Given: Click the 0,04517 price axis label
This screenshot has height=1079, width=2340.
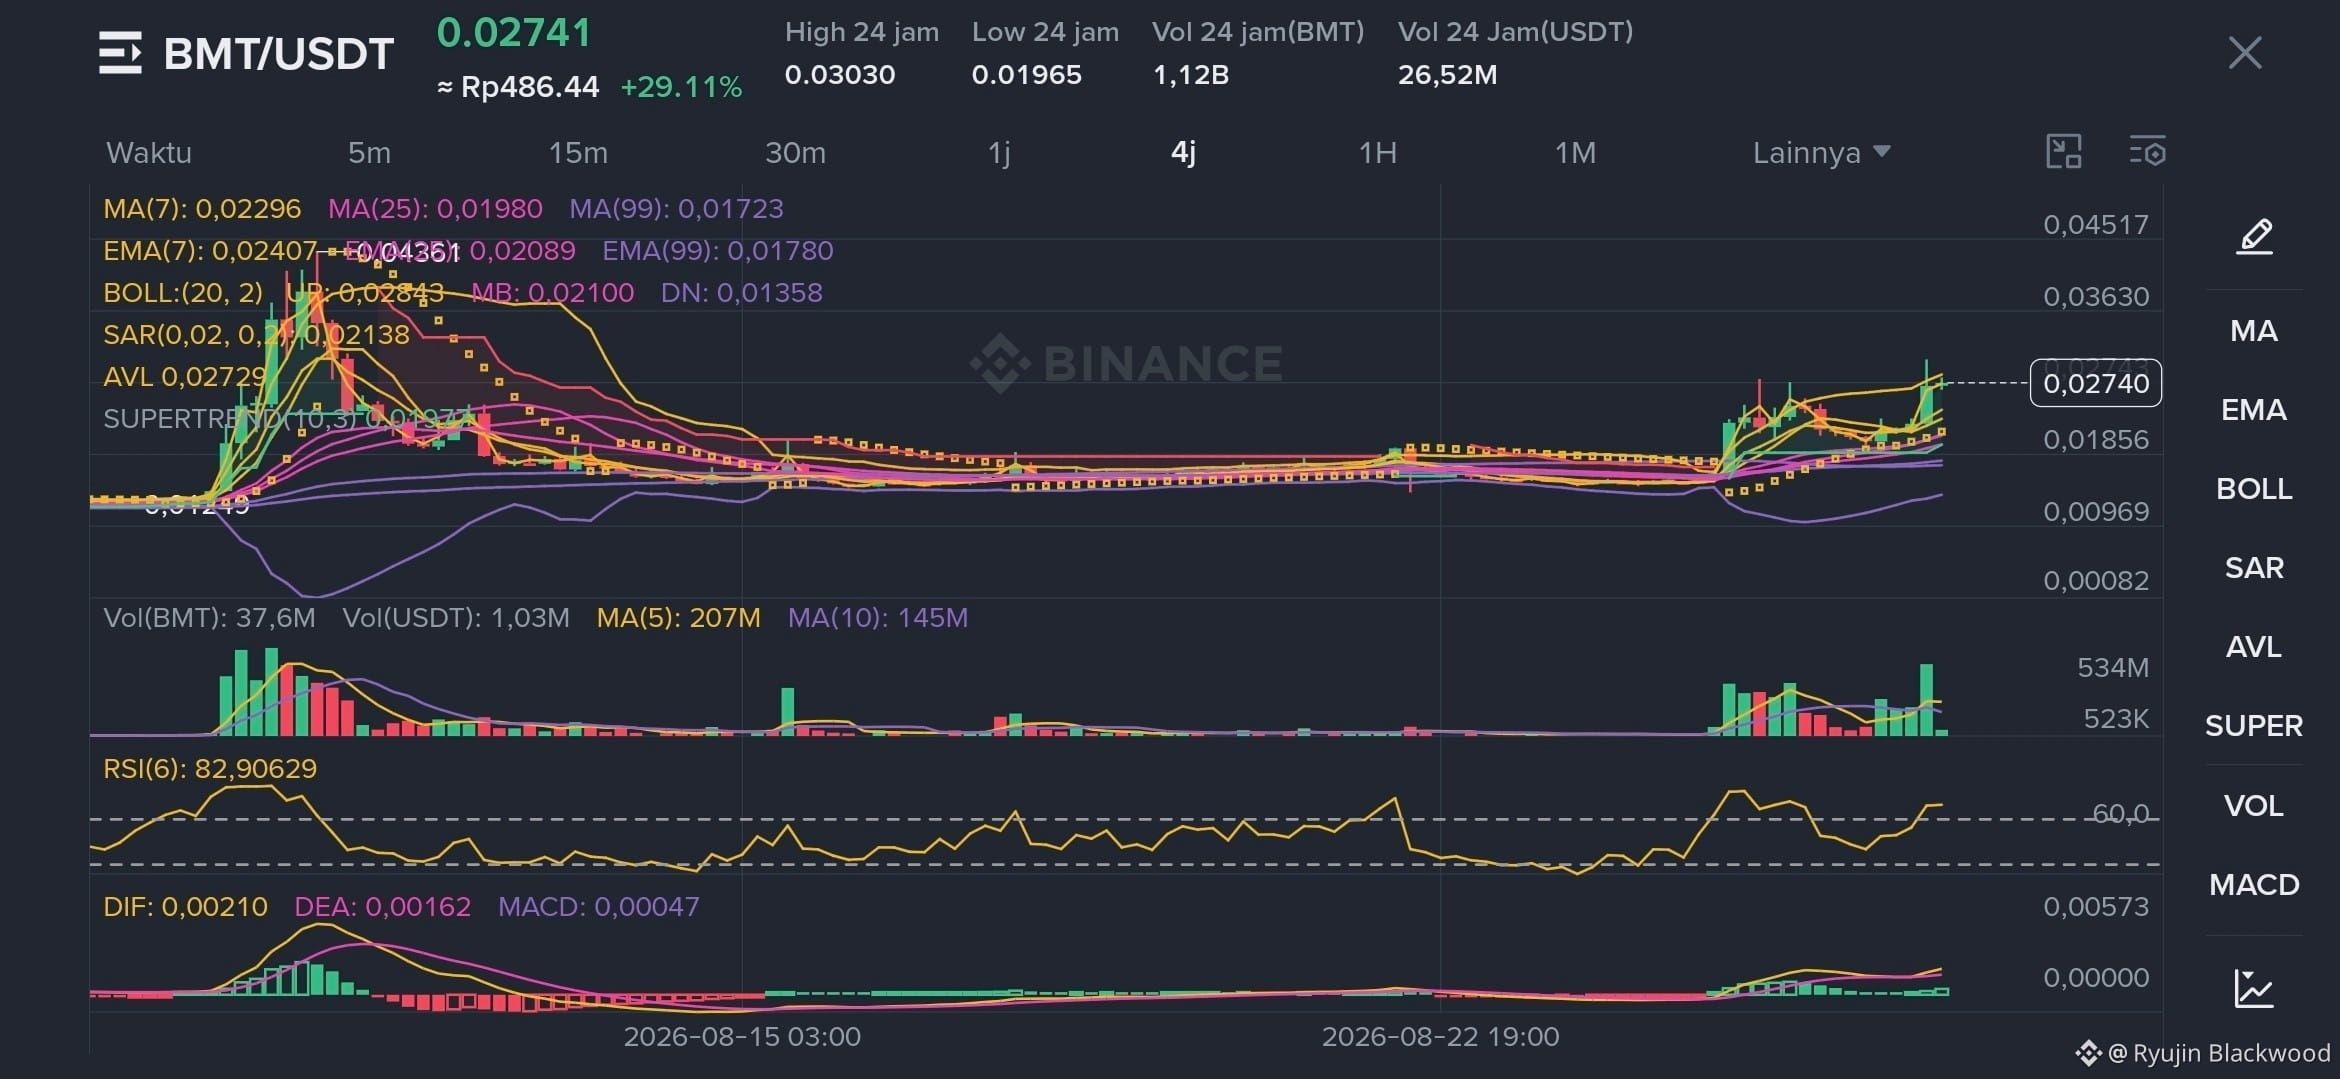Looking at the screenshot, I should point(2096,225).
